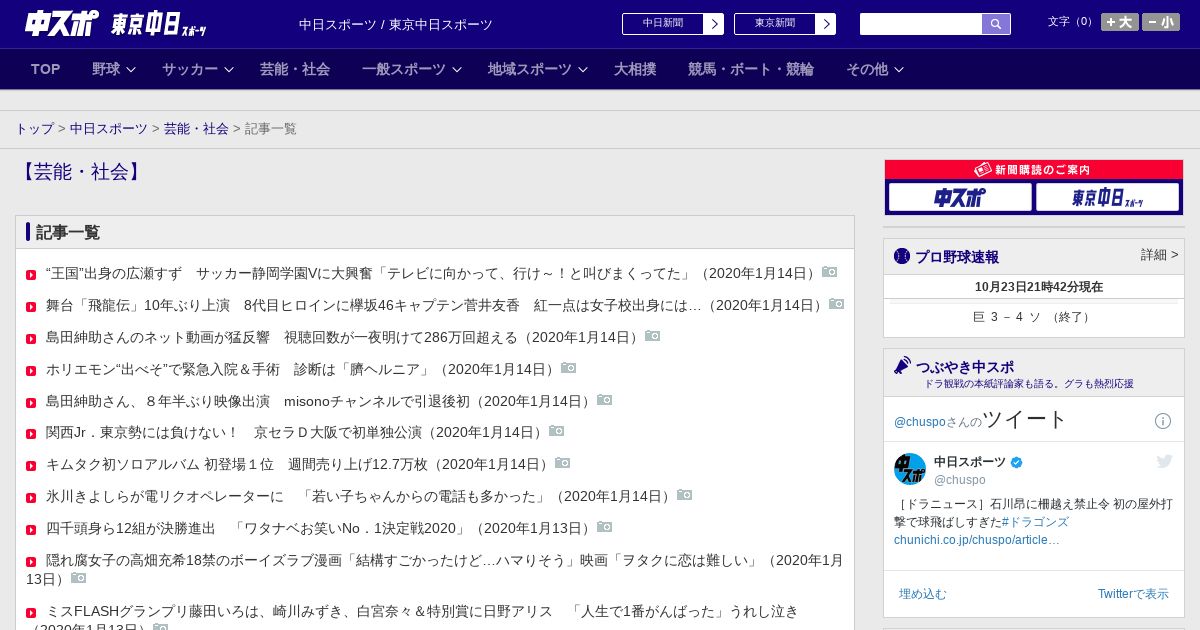This screenshot has height=630, width=1200.
Task: Increase text size with the 大 button
Action: [x=1120, y=22]
